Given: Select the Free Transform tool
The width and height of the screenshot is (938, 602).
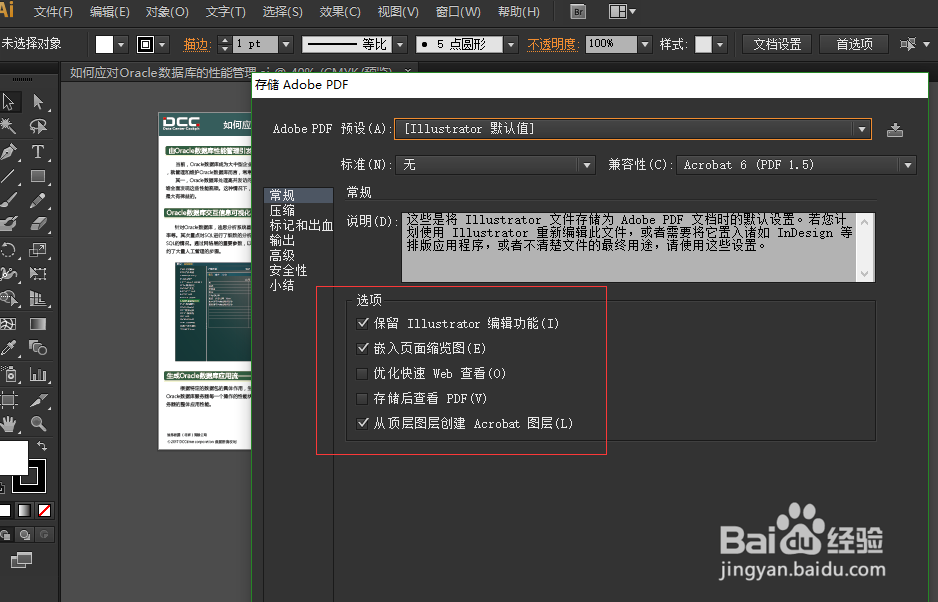Looking at the screenshot, I should (38, 273).
